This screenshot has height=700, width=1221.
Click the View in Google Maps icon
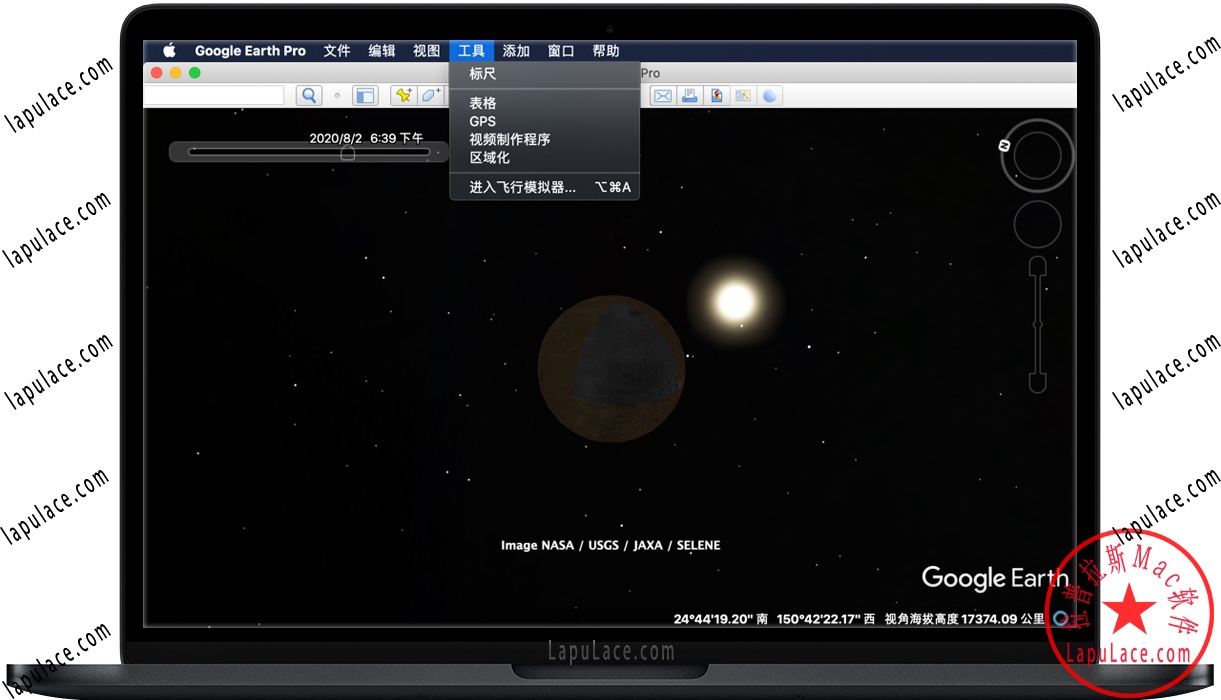pos(743,96)
